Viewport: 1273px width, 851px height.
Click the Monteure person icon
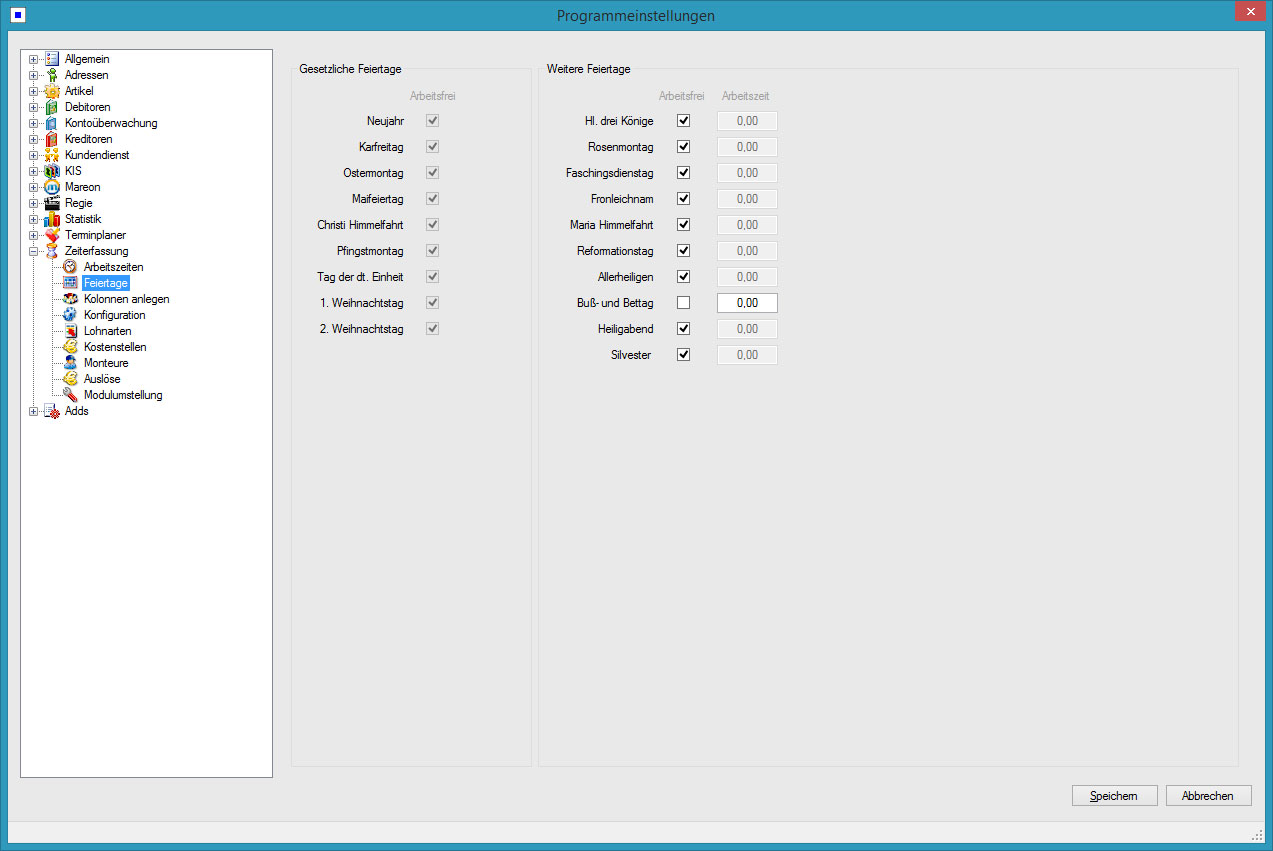[x=70, y=363]
